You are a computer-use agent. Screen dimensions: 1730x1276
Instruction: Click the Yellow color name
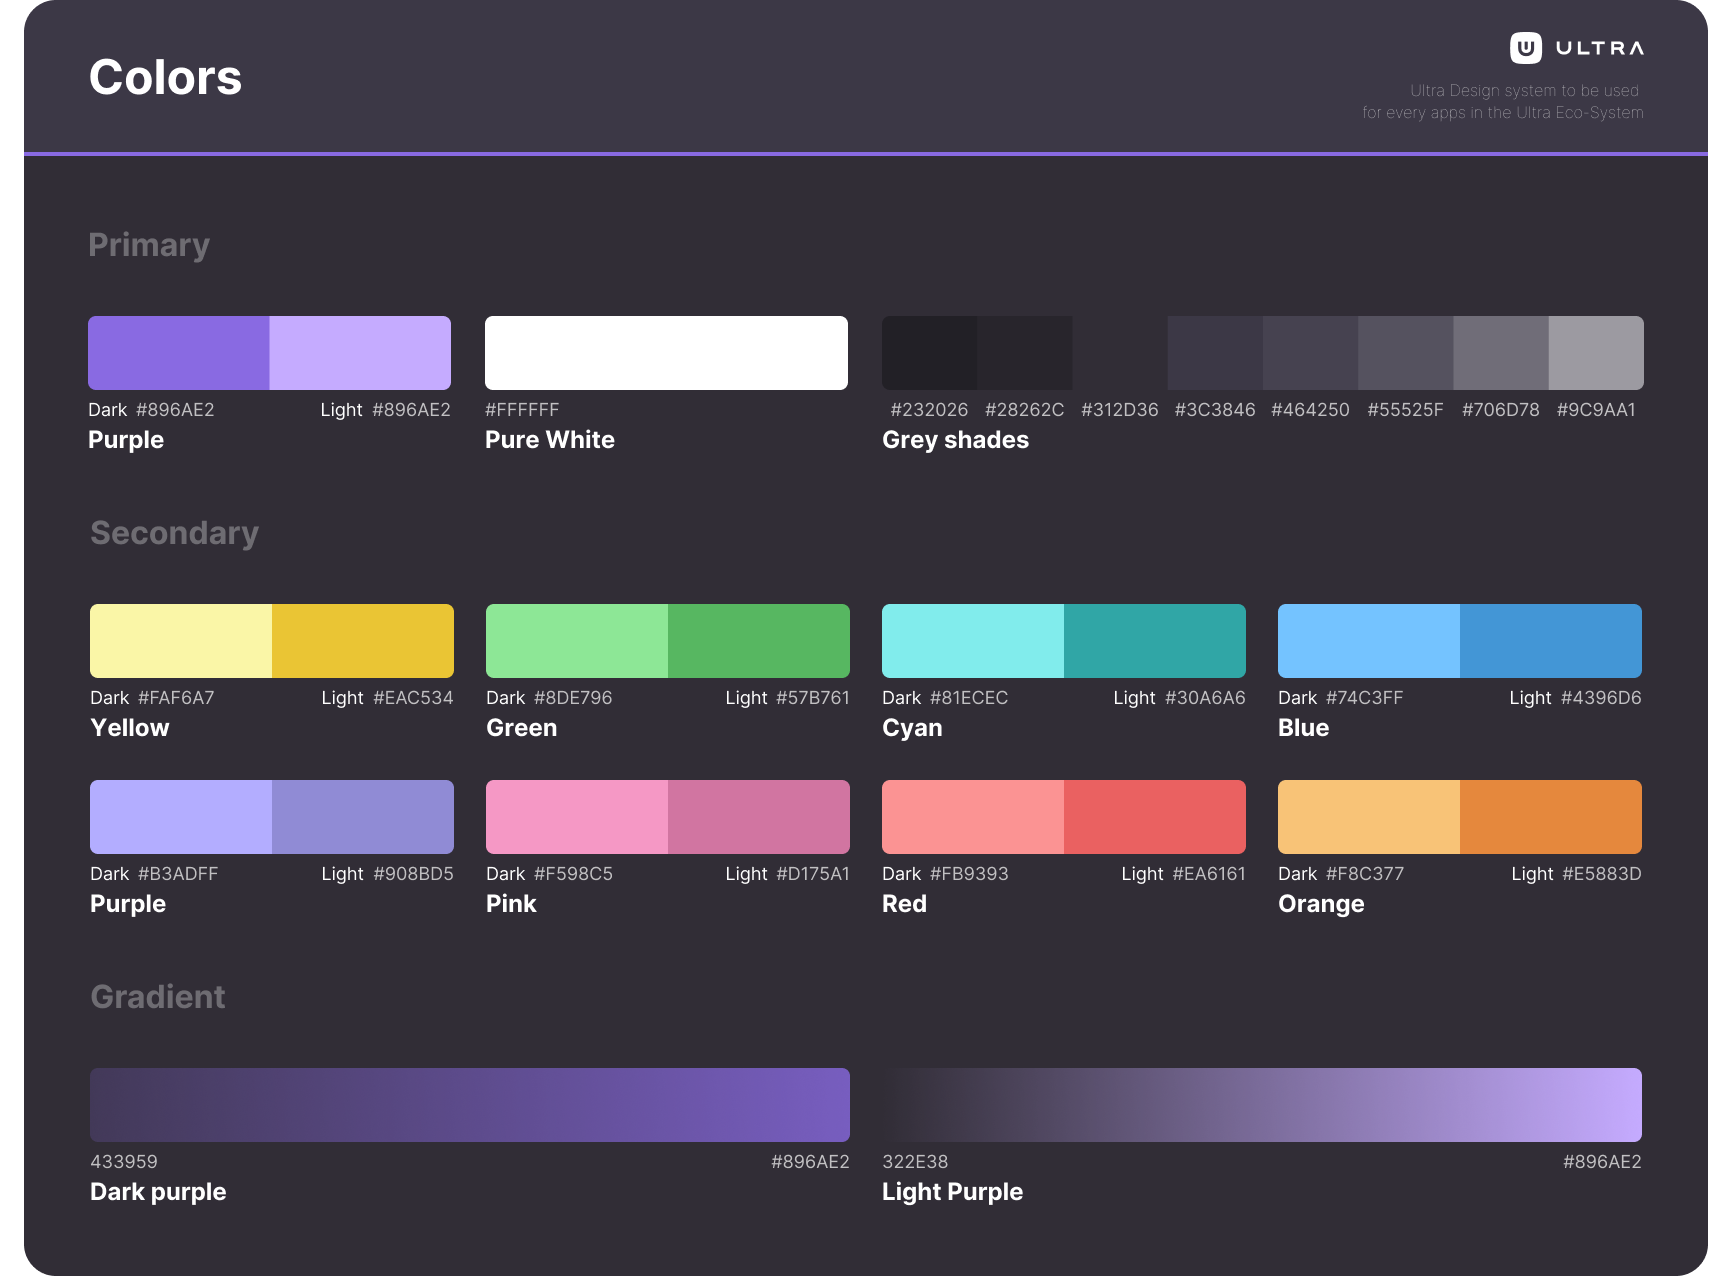pyautogui.click(x=130, y=728)
